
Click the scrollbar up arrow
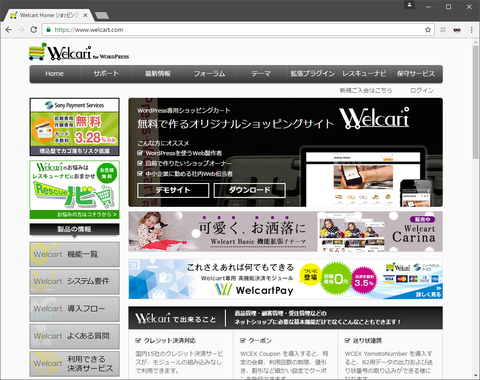[476, 42]
